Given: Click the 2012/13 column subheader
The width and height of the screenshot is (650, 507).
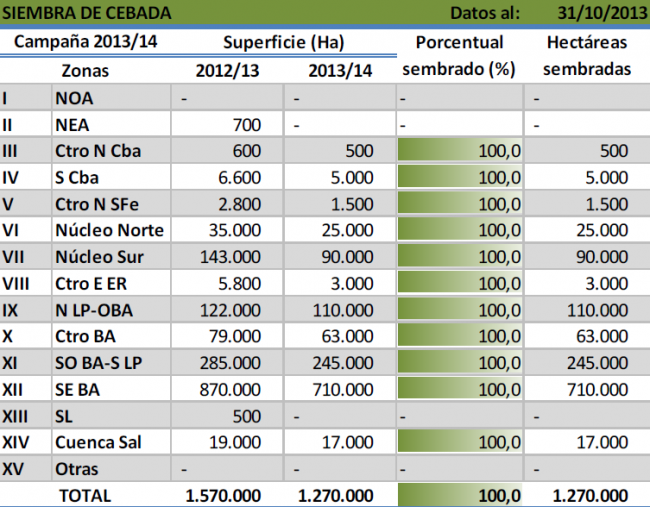Looking at the screenshot, I should [226, 71].
